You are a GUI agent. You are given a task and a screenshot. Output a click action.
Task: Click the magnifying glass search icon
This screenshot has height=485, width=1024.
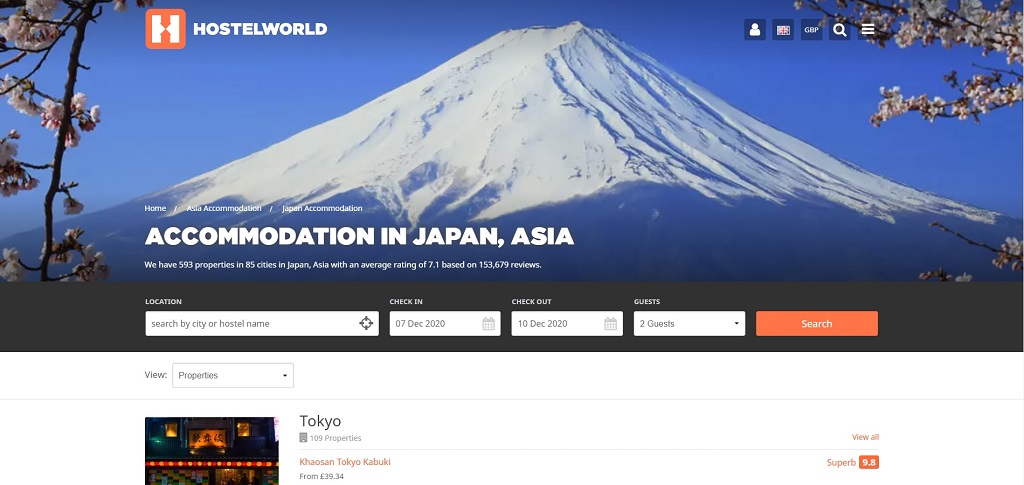(x=840, y=30)
